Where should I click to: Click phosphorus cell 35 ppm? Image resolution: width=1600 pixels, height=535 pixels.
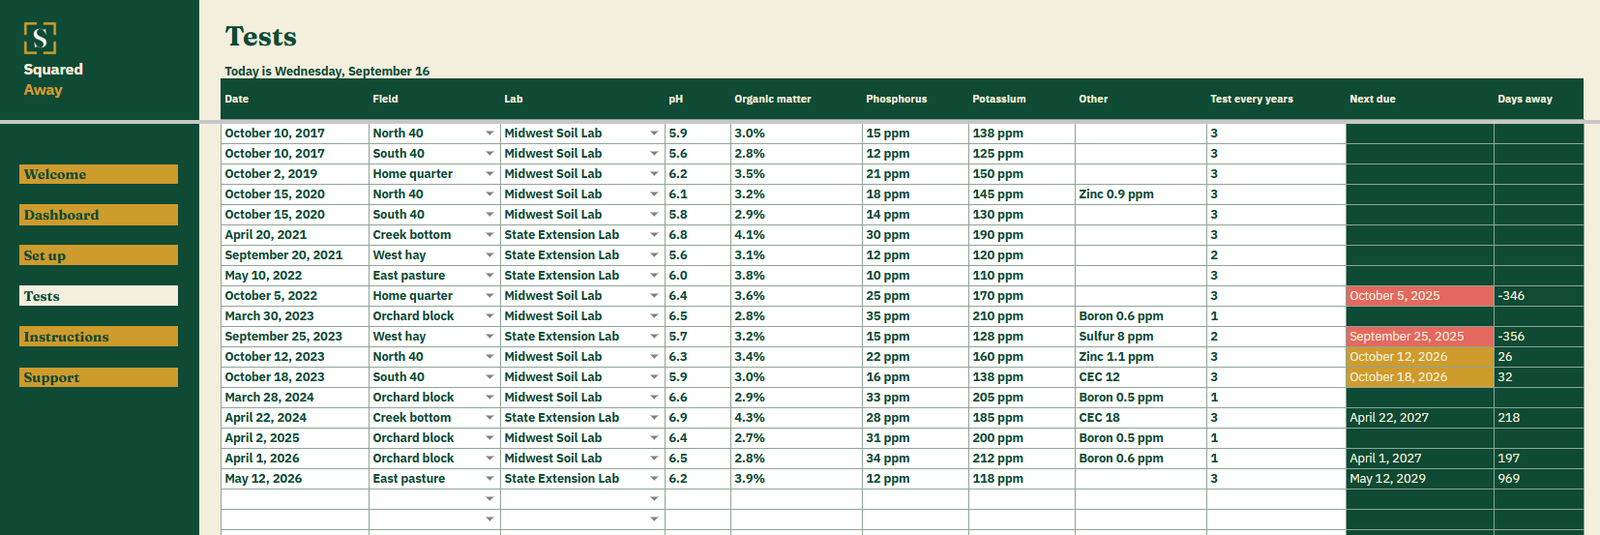point(915,316)
